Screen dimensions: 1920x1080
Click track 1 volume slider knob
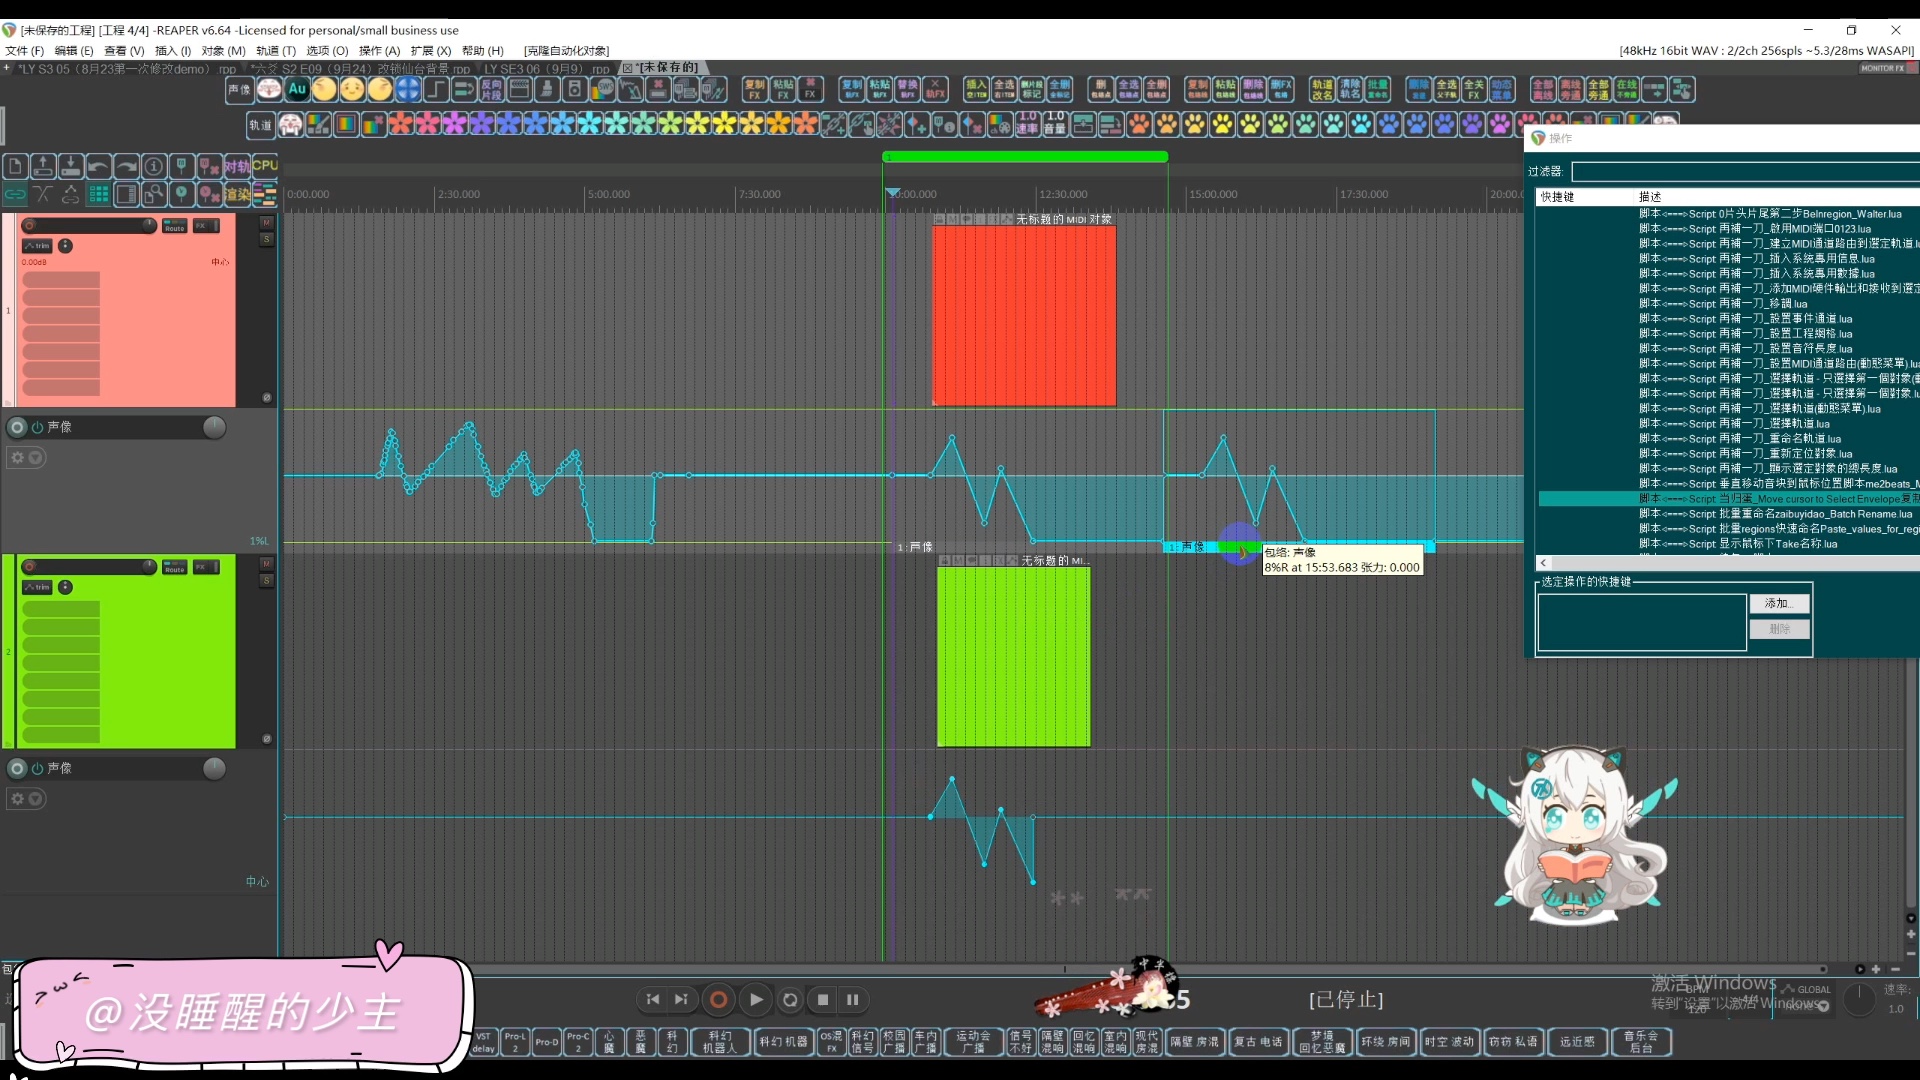(148, 226)
